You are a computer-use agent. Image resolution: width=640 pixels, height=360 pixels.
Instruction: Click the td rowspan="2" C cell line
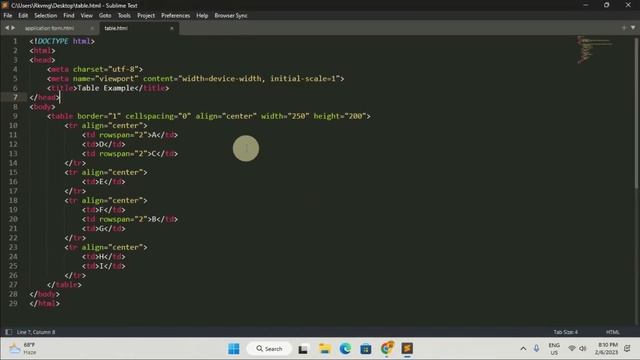point(130,154)
